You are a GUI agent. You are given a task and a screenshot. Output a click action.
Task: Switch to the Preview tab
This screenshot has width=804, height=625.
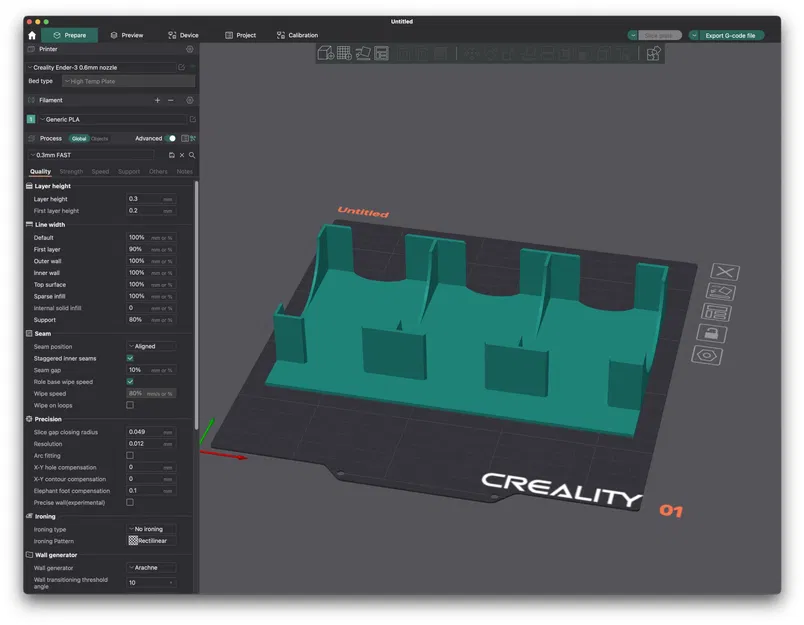coord(127,35)
